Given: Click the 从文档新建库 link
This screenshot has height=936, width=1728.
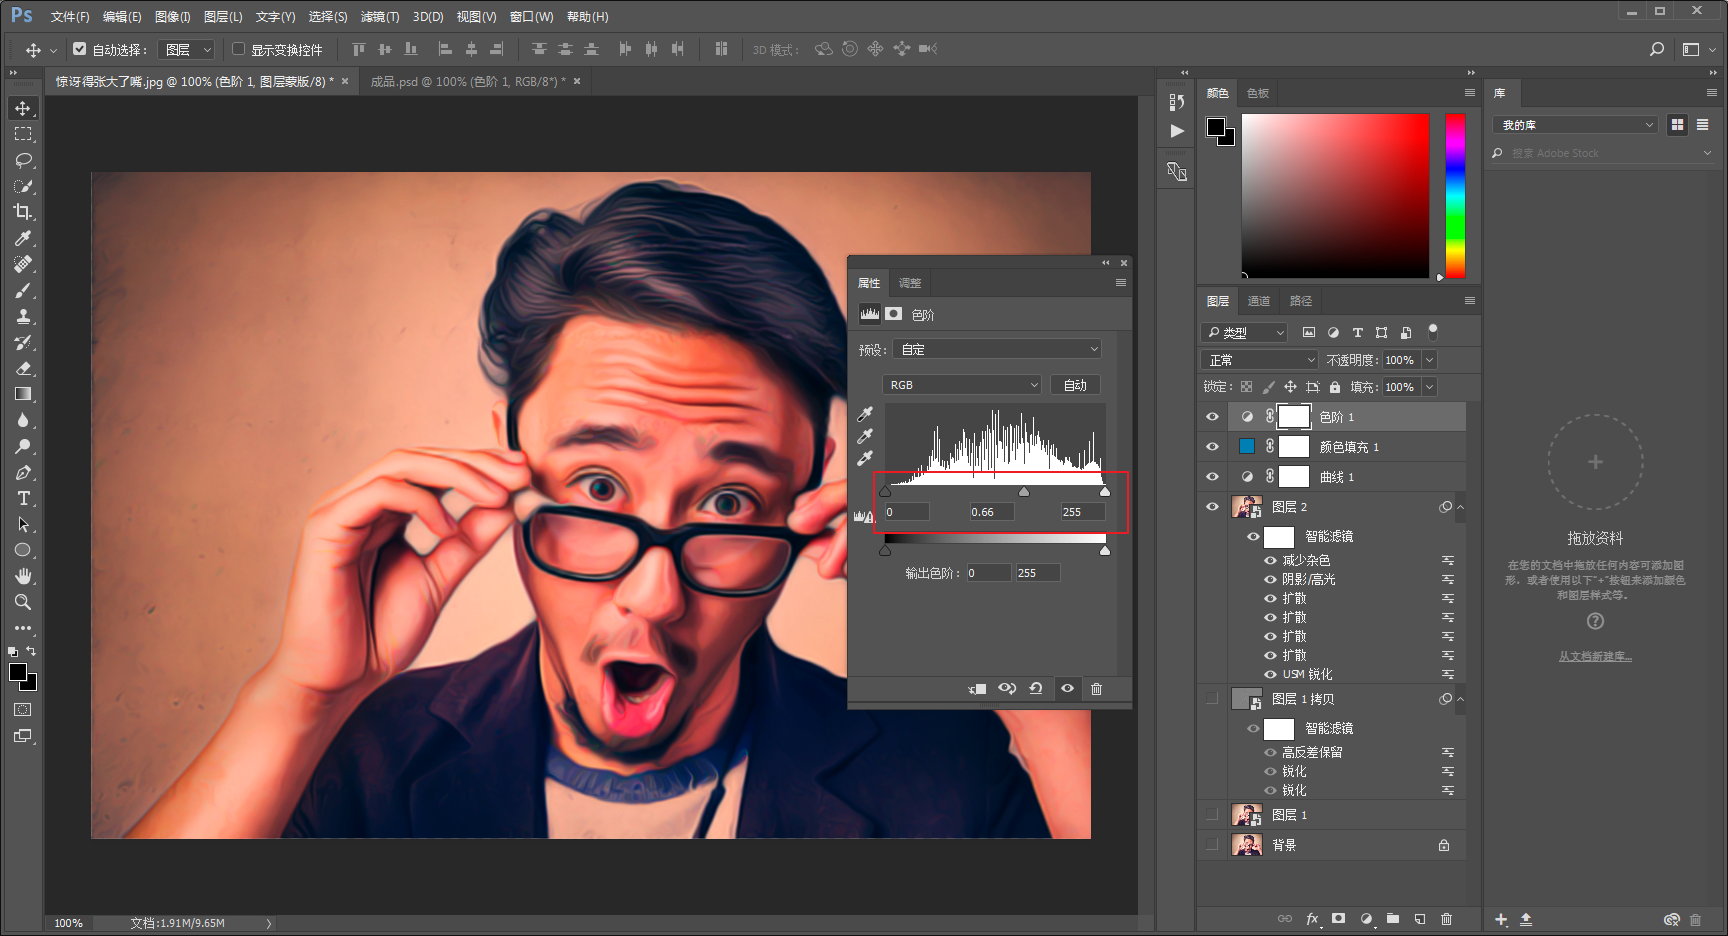Looking at the screenshot, I should pyautogui.click(x=1595, y=657).
